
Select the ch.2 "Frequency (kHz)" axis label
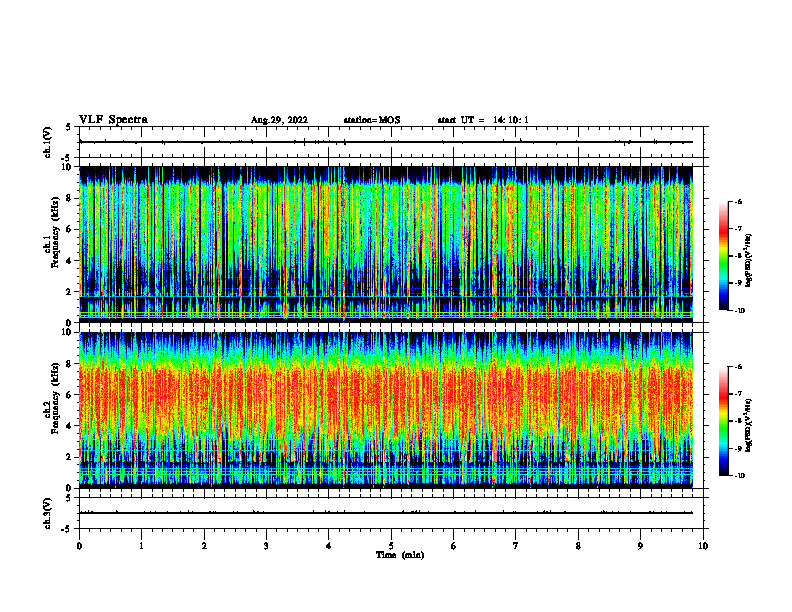pyautogui.click(x=56, y=398)
